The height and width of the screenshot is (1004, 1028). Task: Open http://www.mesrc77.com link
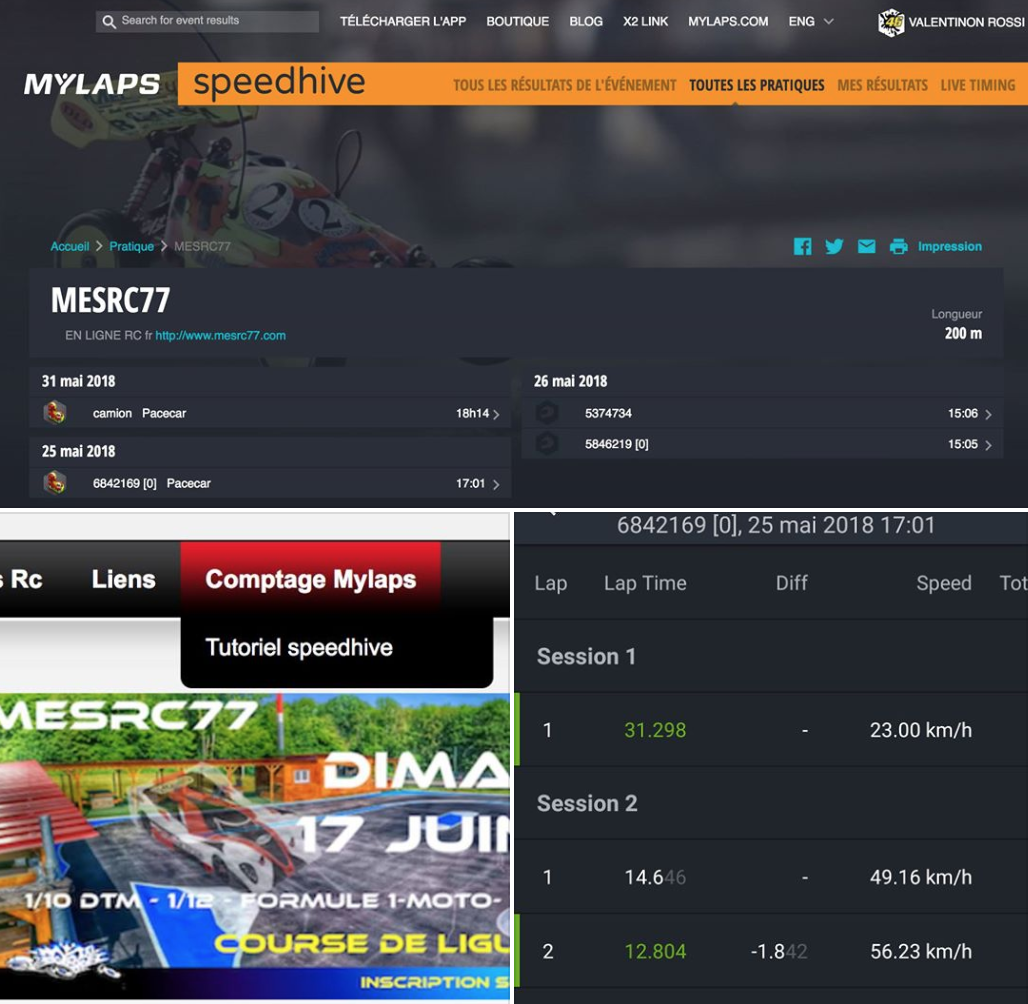[x=220, y=336]
